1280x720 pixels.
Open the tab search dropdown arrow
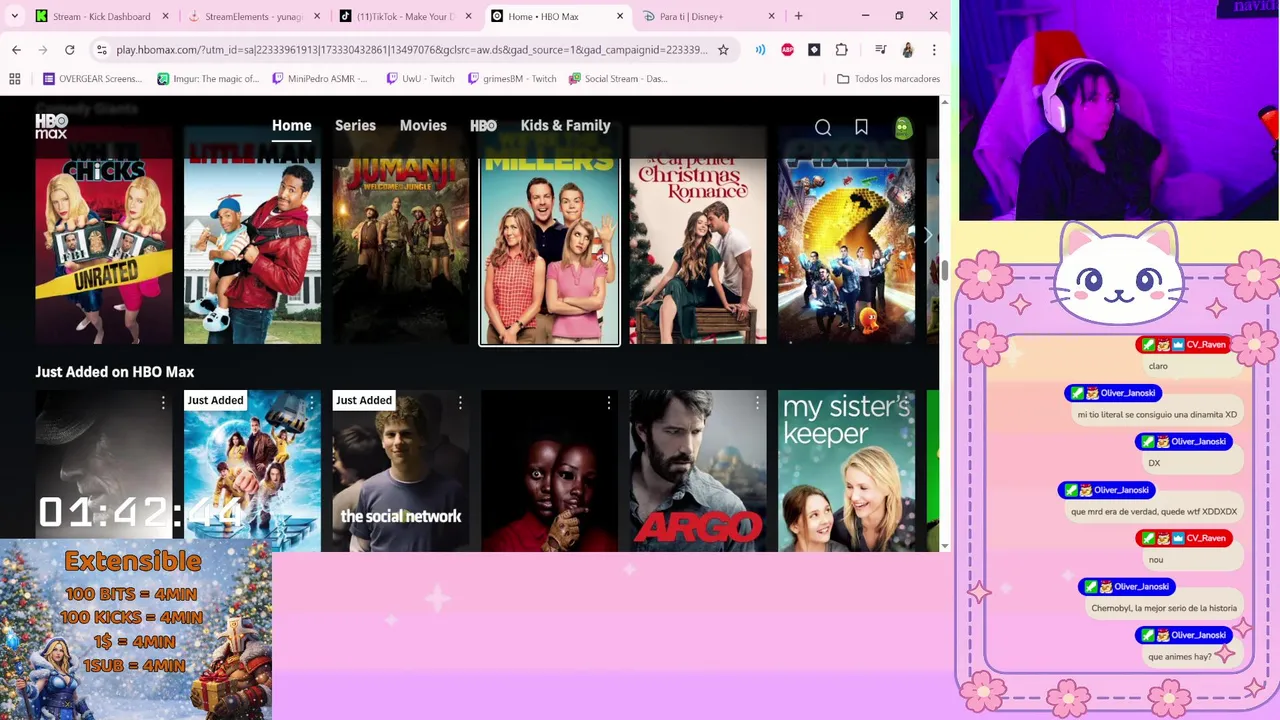[14, 16]
